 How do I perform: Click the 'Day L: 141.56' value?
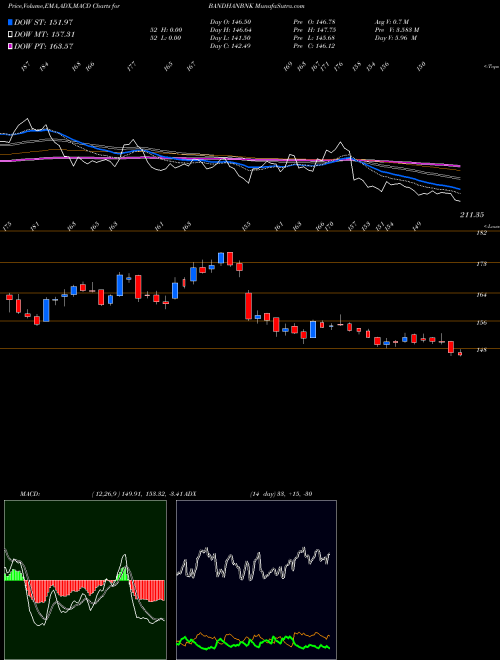coord(230,38)
